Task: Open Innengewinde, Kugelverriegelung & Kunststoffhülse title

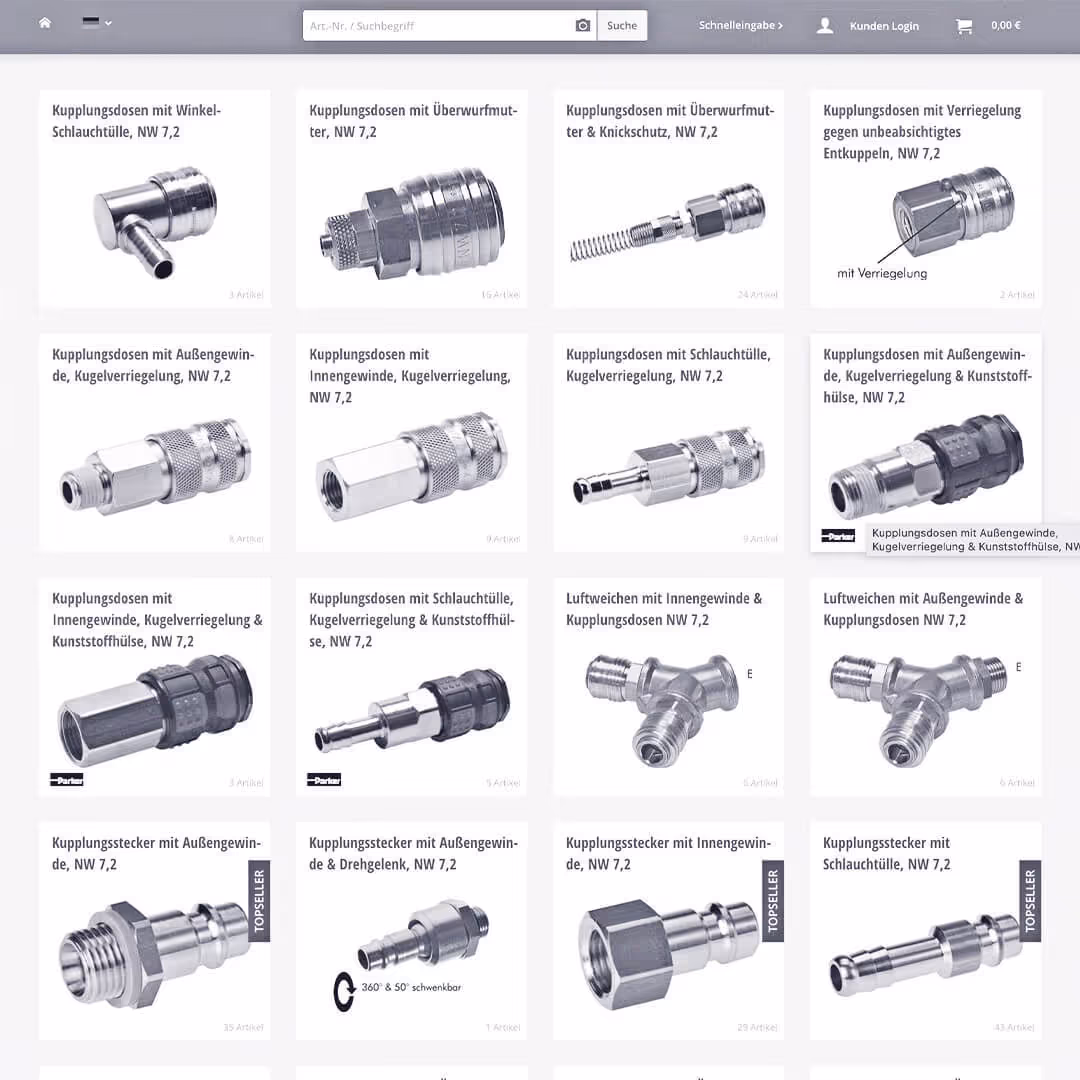Action: coord(157,620)
